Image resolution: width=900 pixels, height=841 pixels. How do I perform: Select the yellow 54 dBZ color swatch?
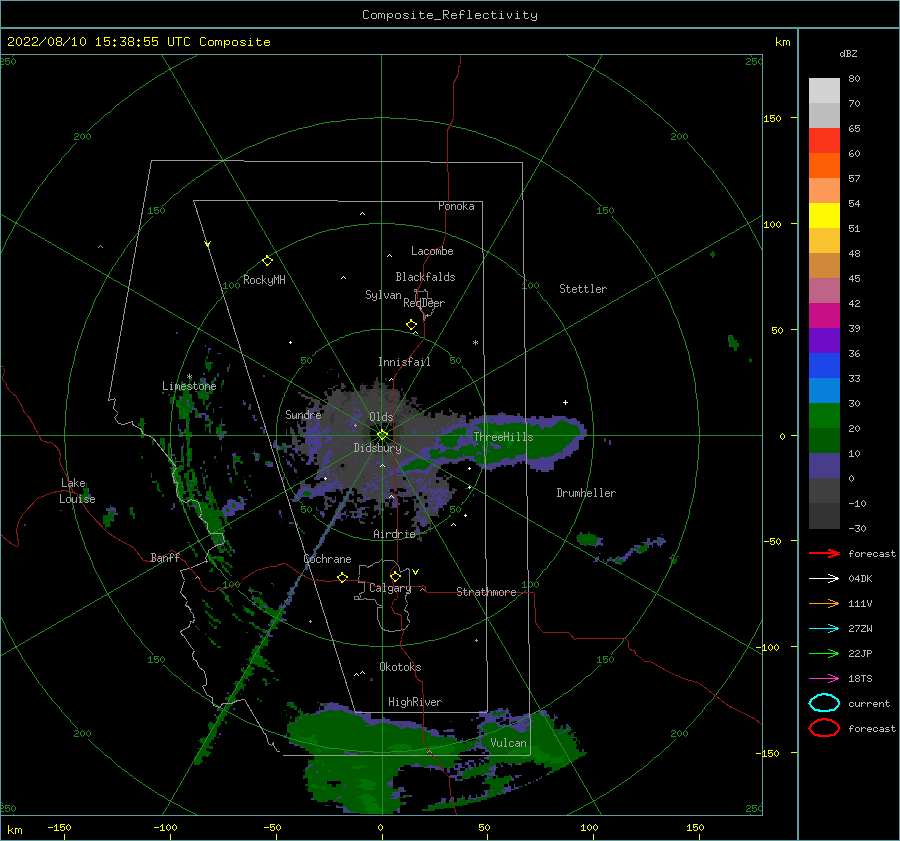[x=824, y=216]
